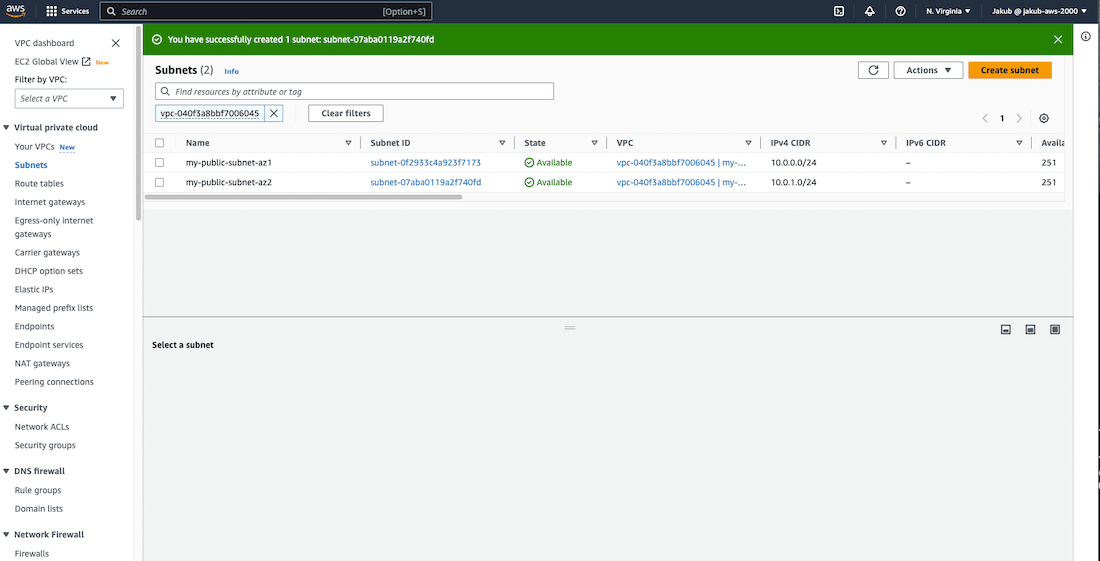Select the my-public-subnet-az2 checkbox
This screenshot has height=561, width=1100.
160,182
